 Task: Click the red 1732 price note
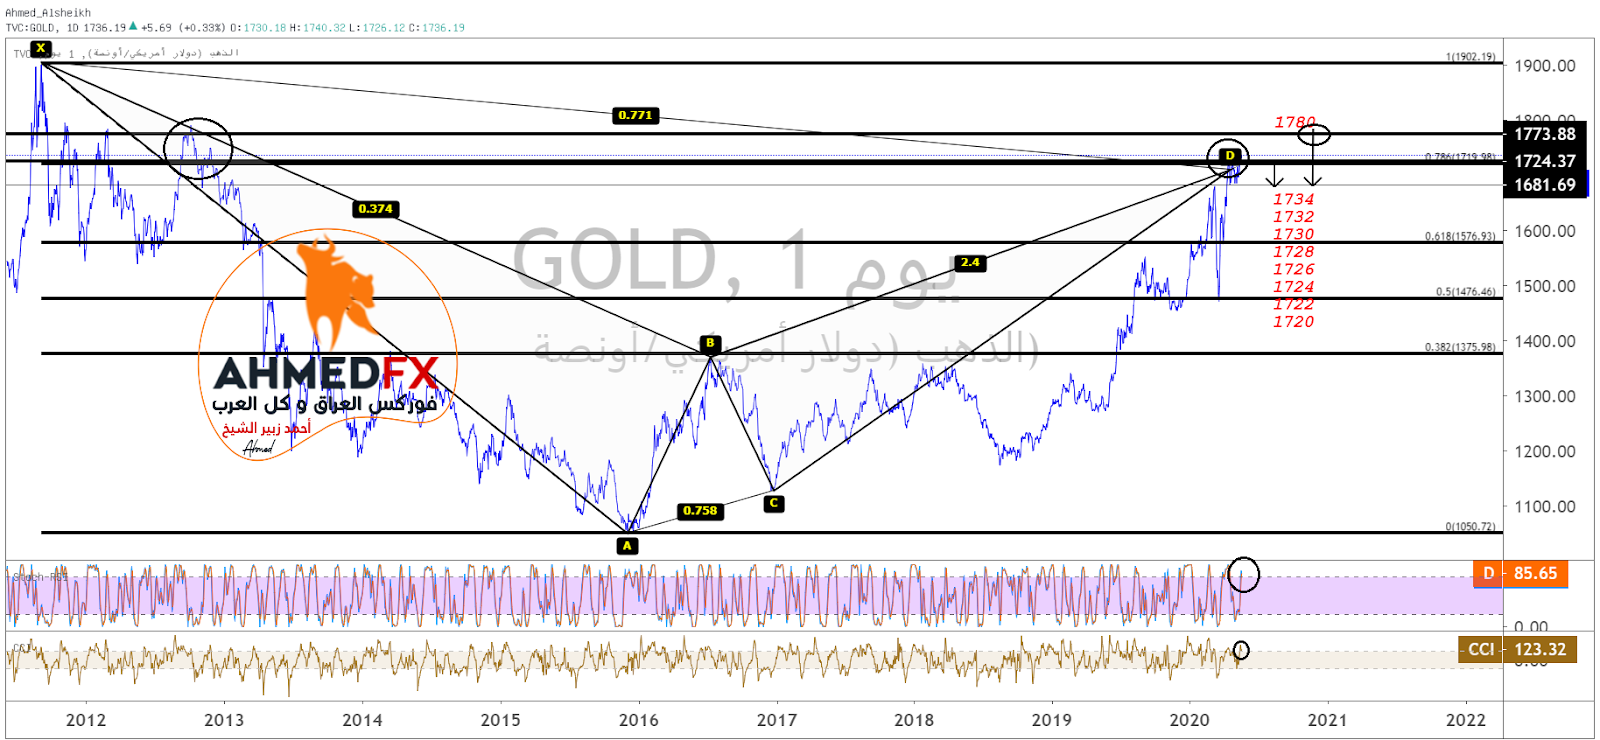(x=1294, y=217)
